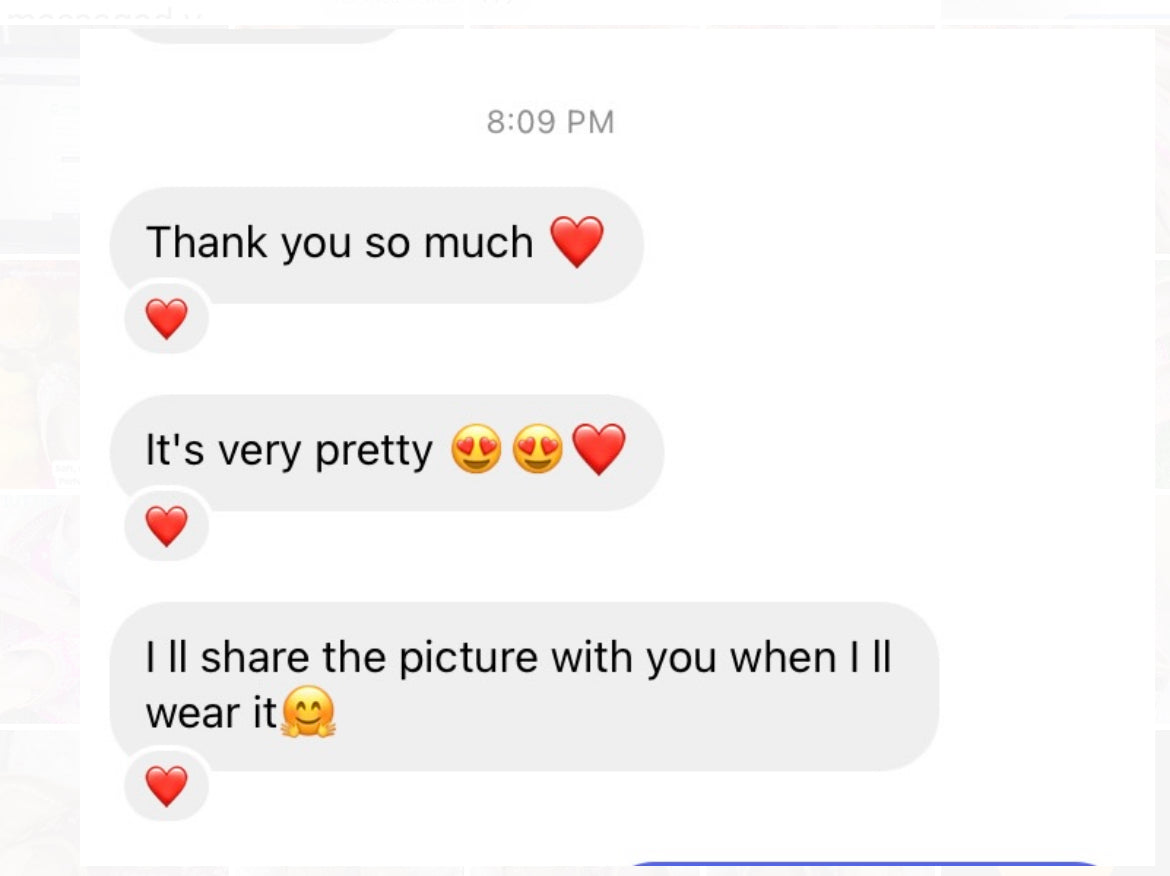Open heart reaction under "wear it" message
This screenshot has width=1170, height=876.
(166, 786)
